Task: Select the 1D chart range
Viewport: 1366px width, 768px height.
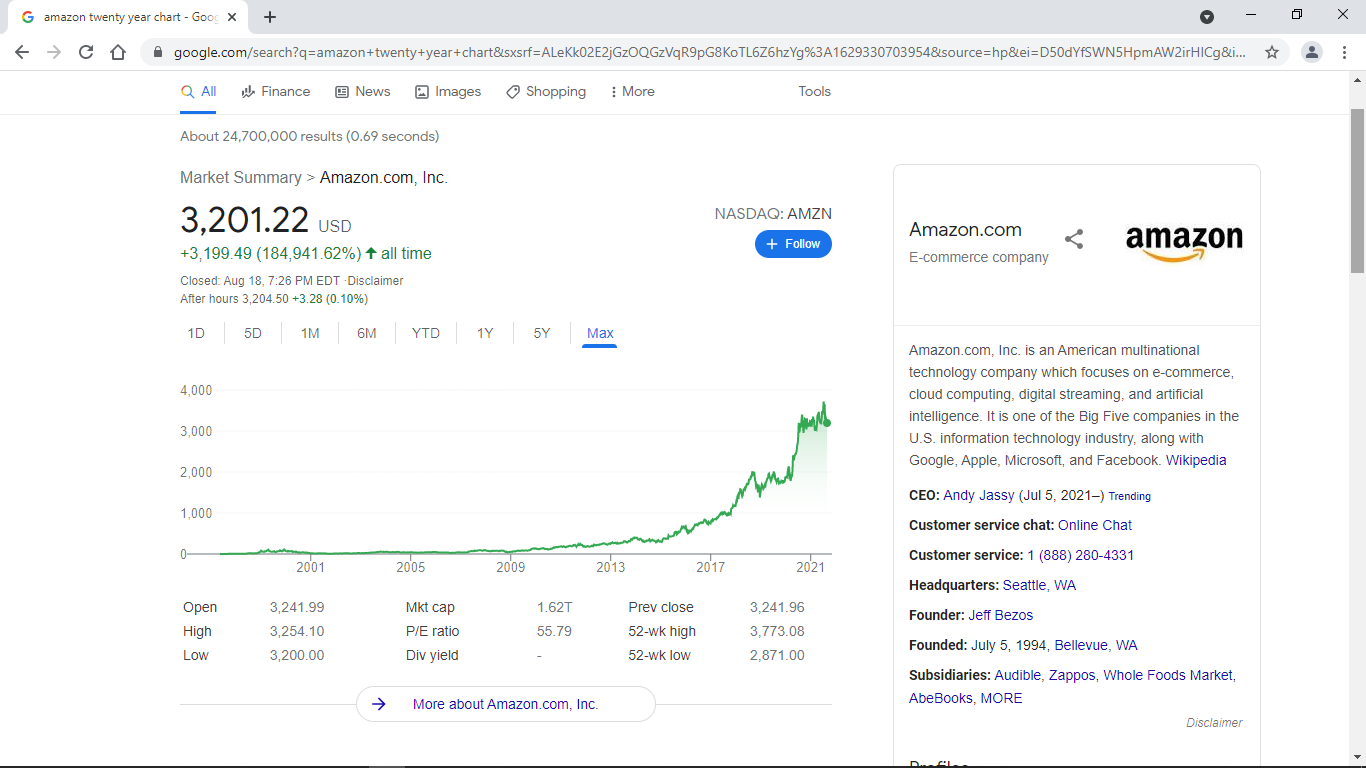Action: (x=196, y=333)
